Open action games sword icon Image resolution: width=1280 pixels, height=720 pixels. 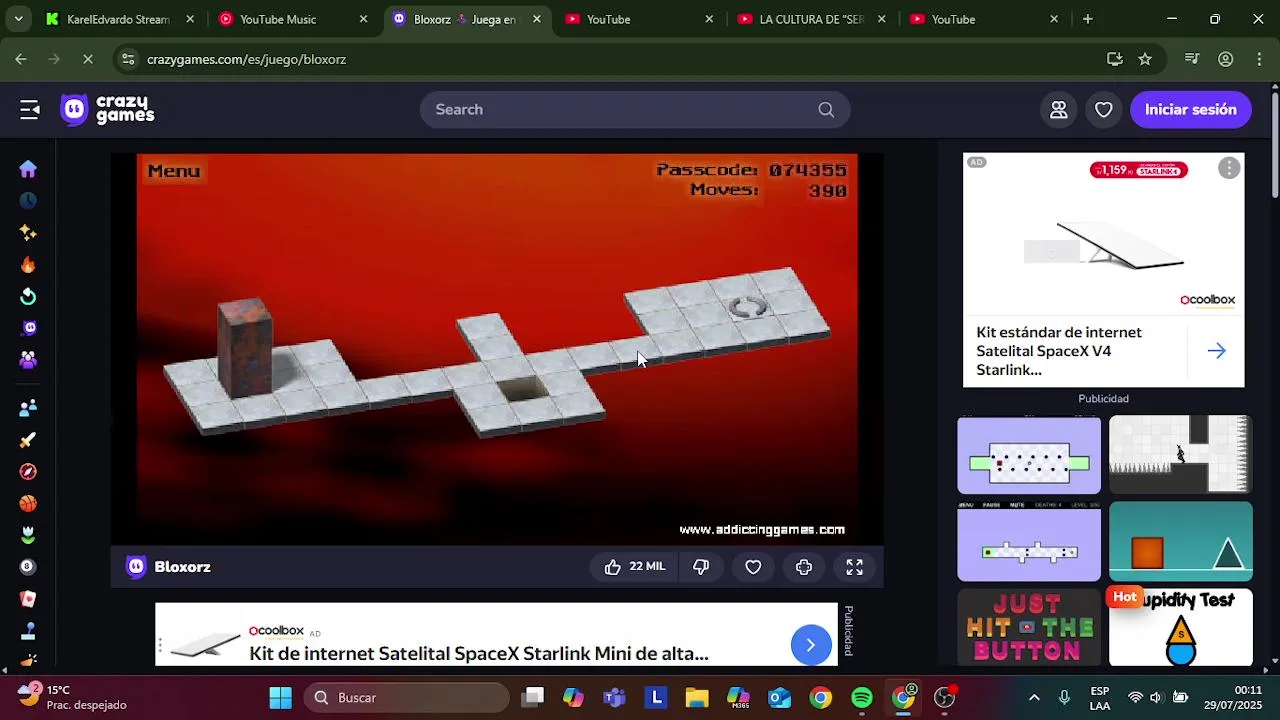pyautogui.click(x=28, y=440)
